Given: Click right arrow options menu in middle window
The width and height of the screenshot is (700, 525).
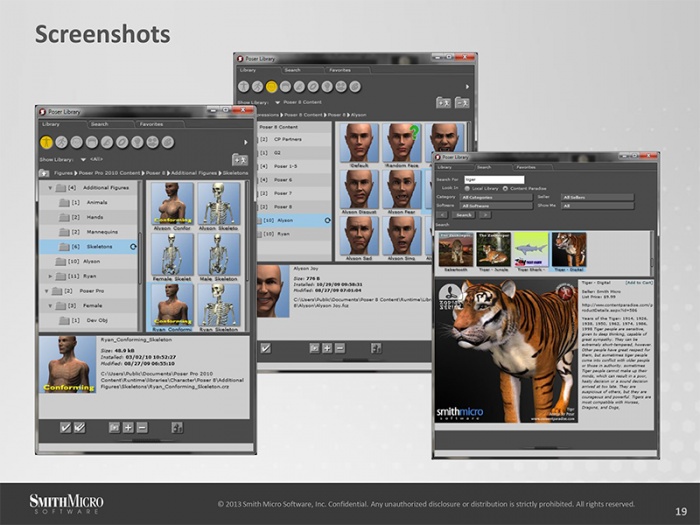Looking at the screenshot, I should [x=467, y=87].
